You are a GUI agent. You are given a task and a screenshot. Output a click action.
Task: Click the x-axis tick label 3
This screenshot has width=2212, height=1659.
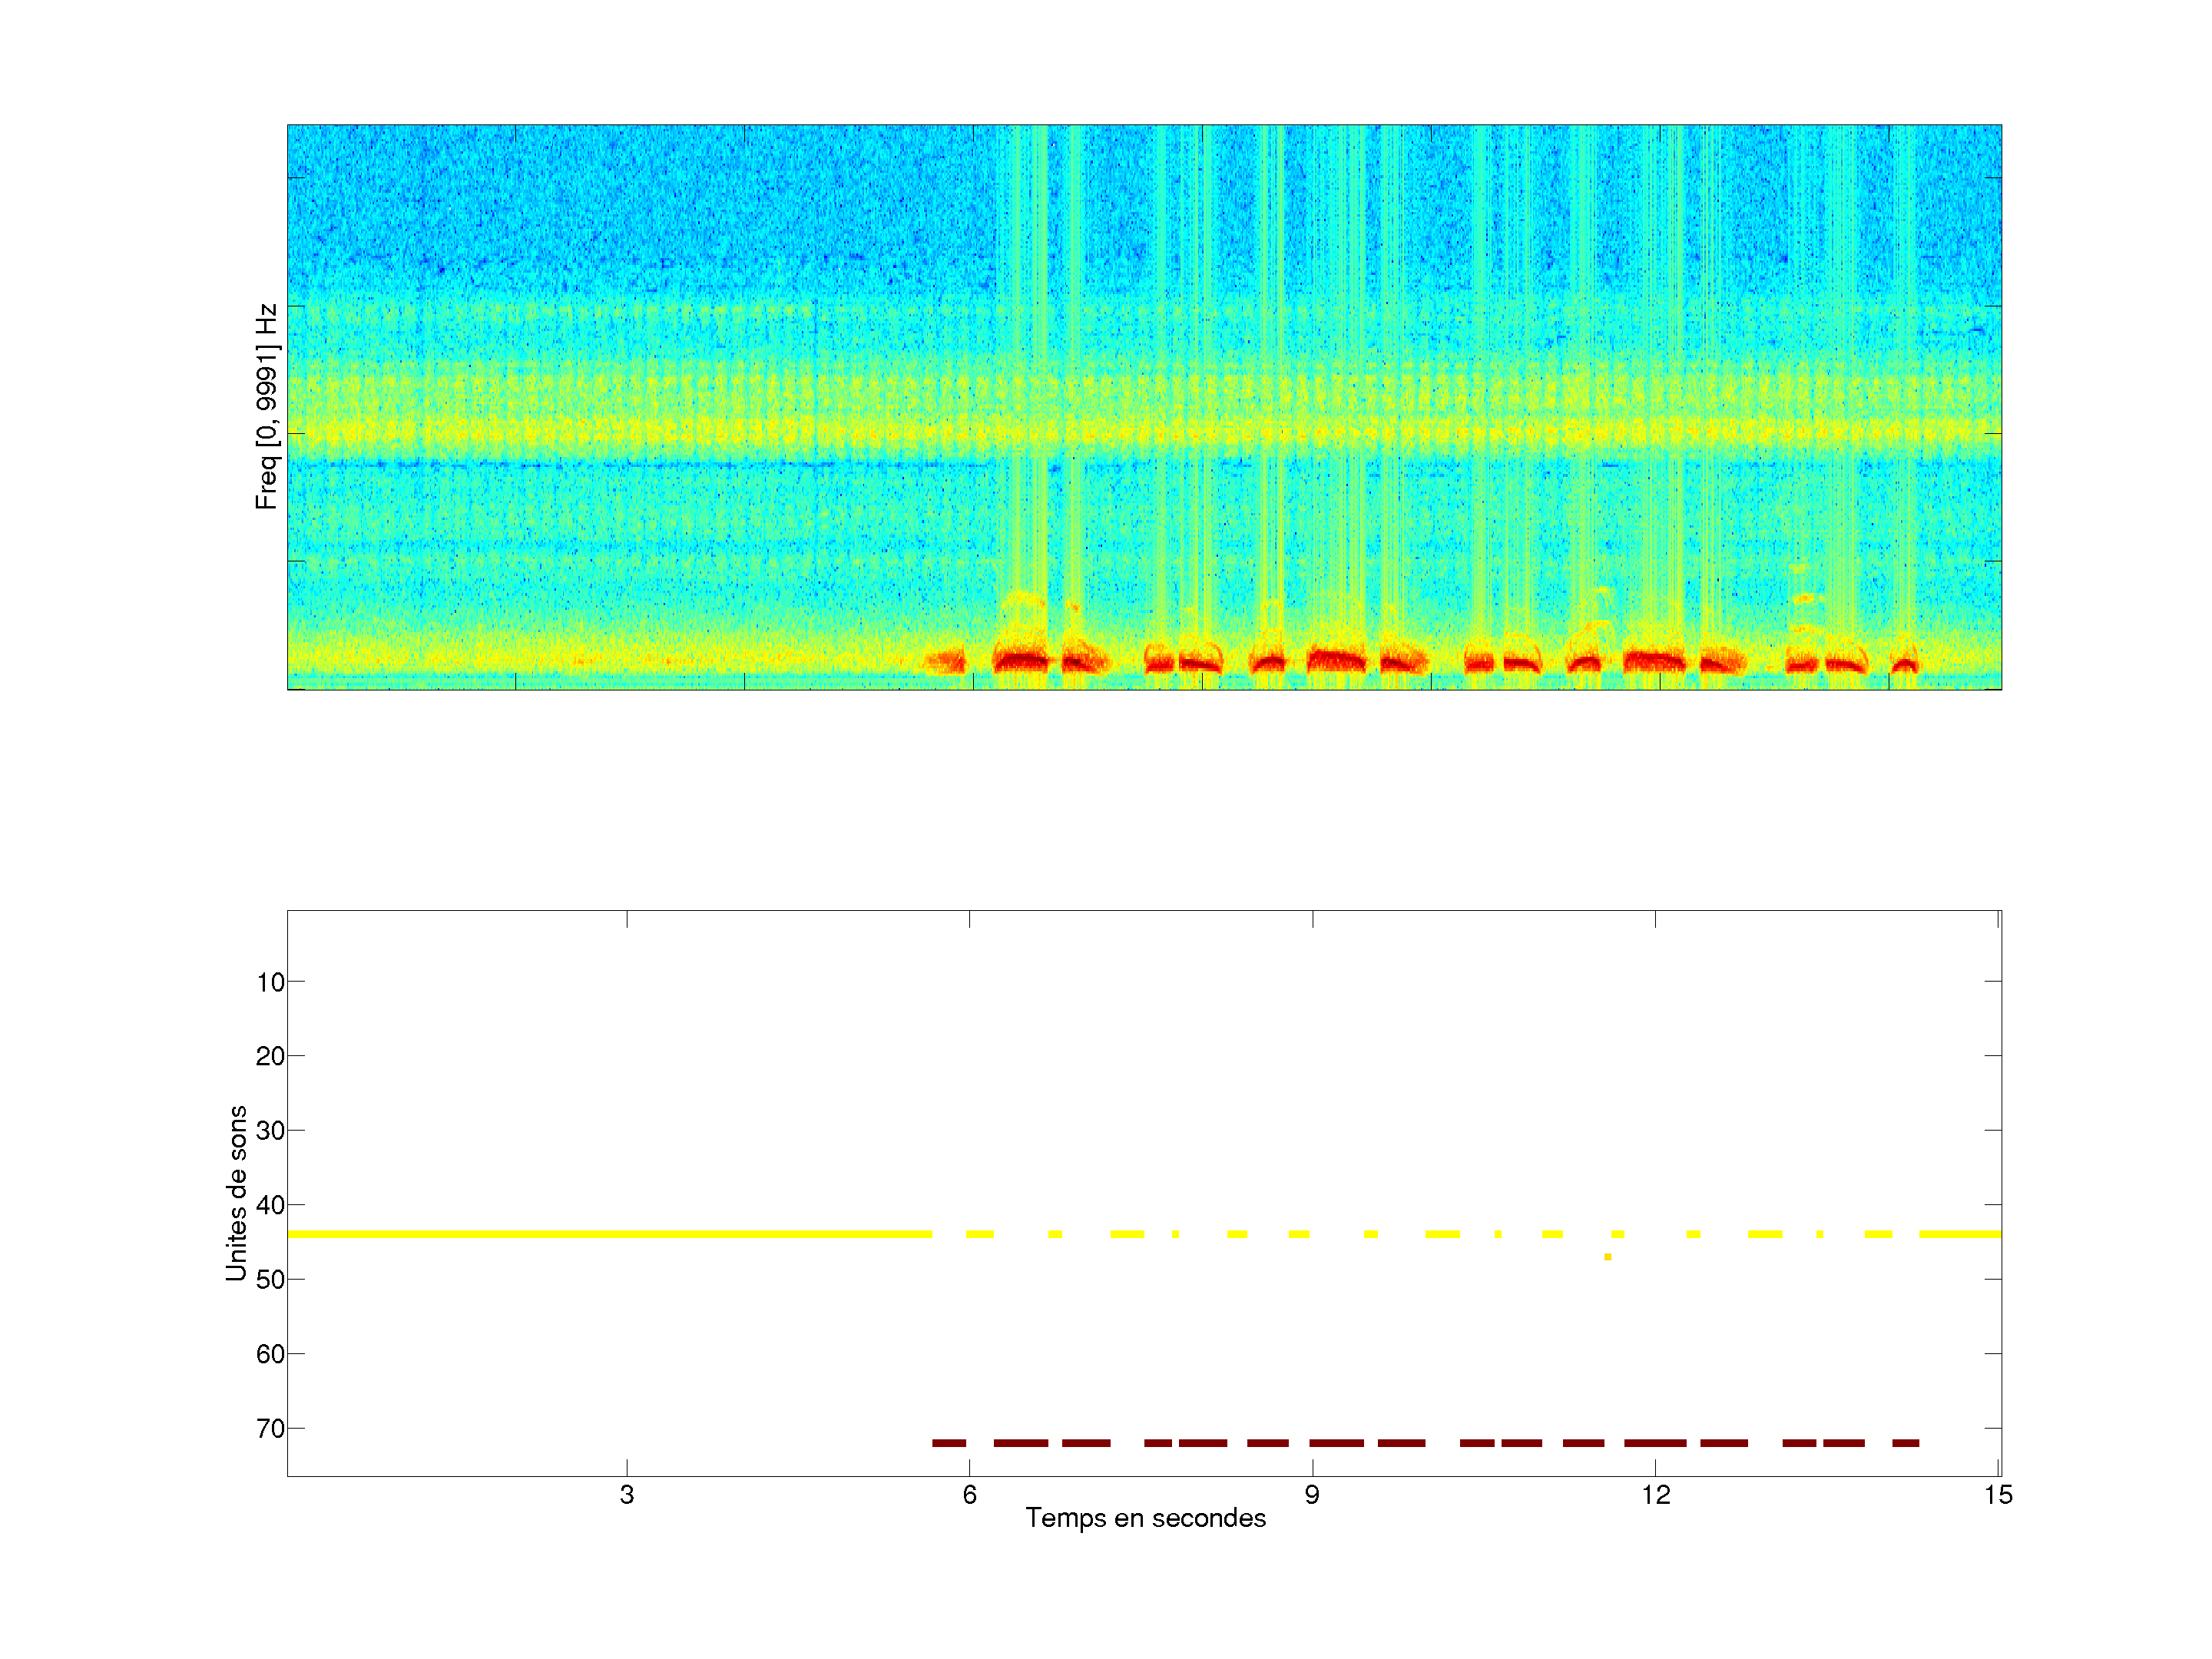pyautogui.click(x=626, y=1495)
